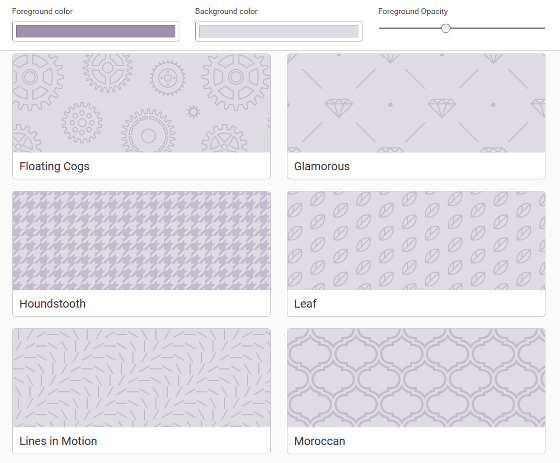
Task: Click the Glamorous label
Action: coord(322,166)
